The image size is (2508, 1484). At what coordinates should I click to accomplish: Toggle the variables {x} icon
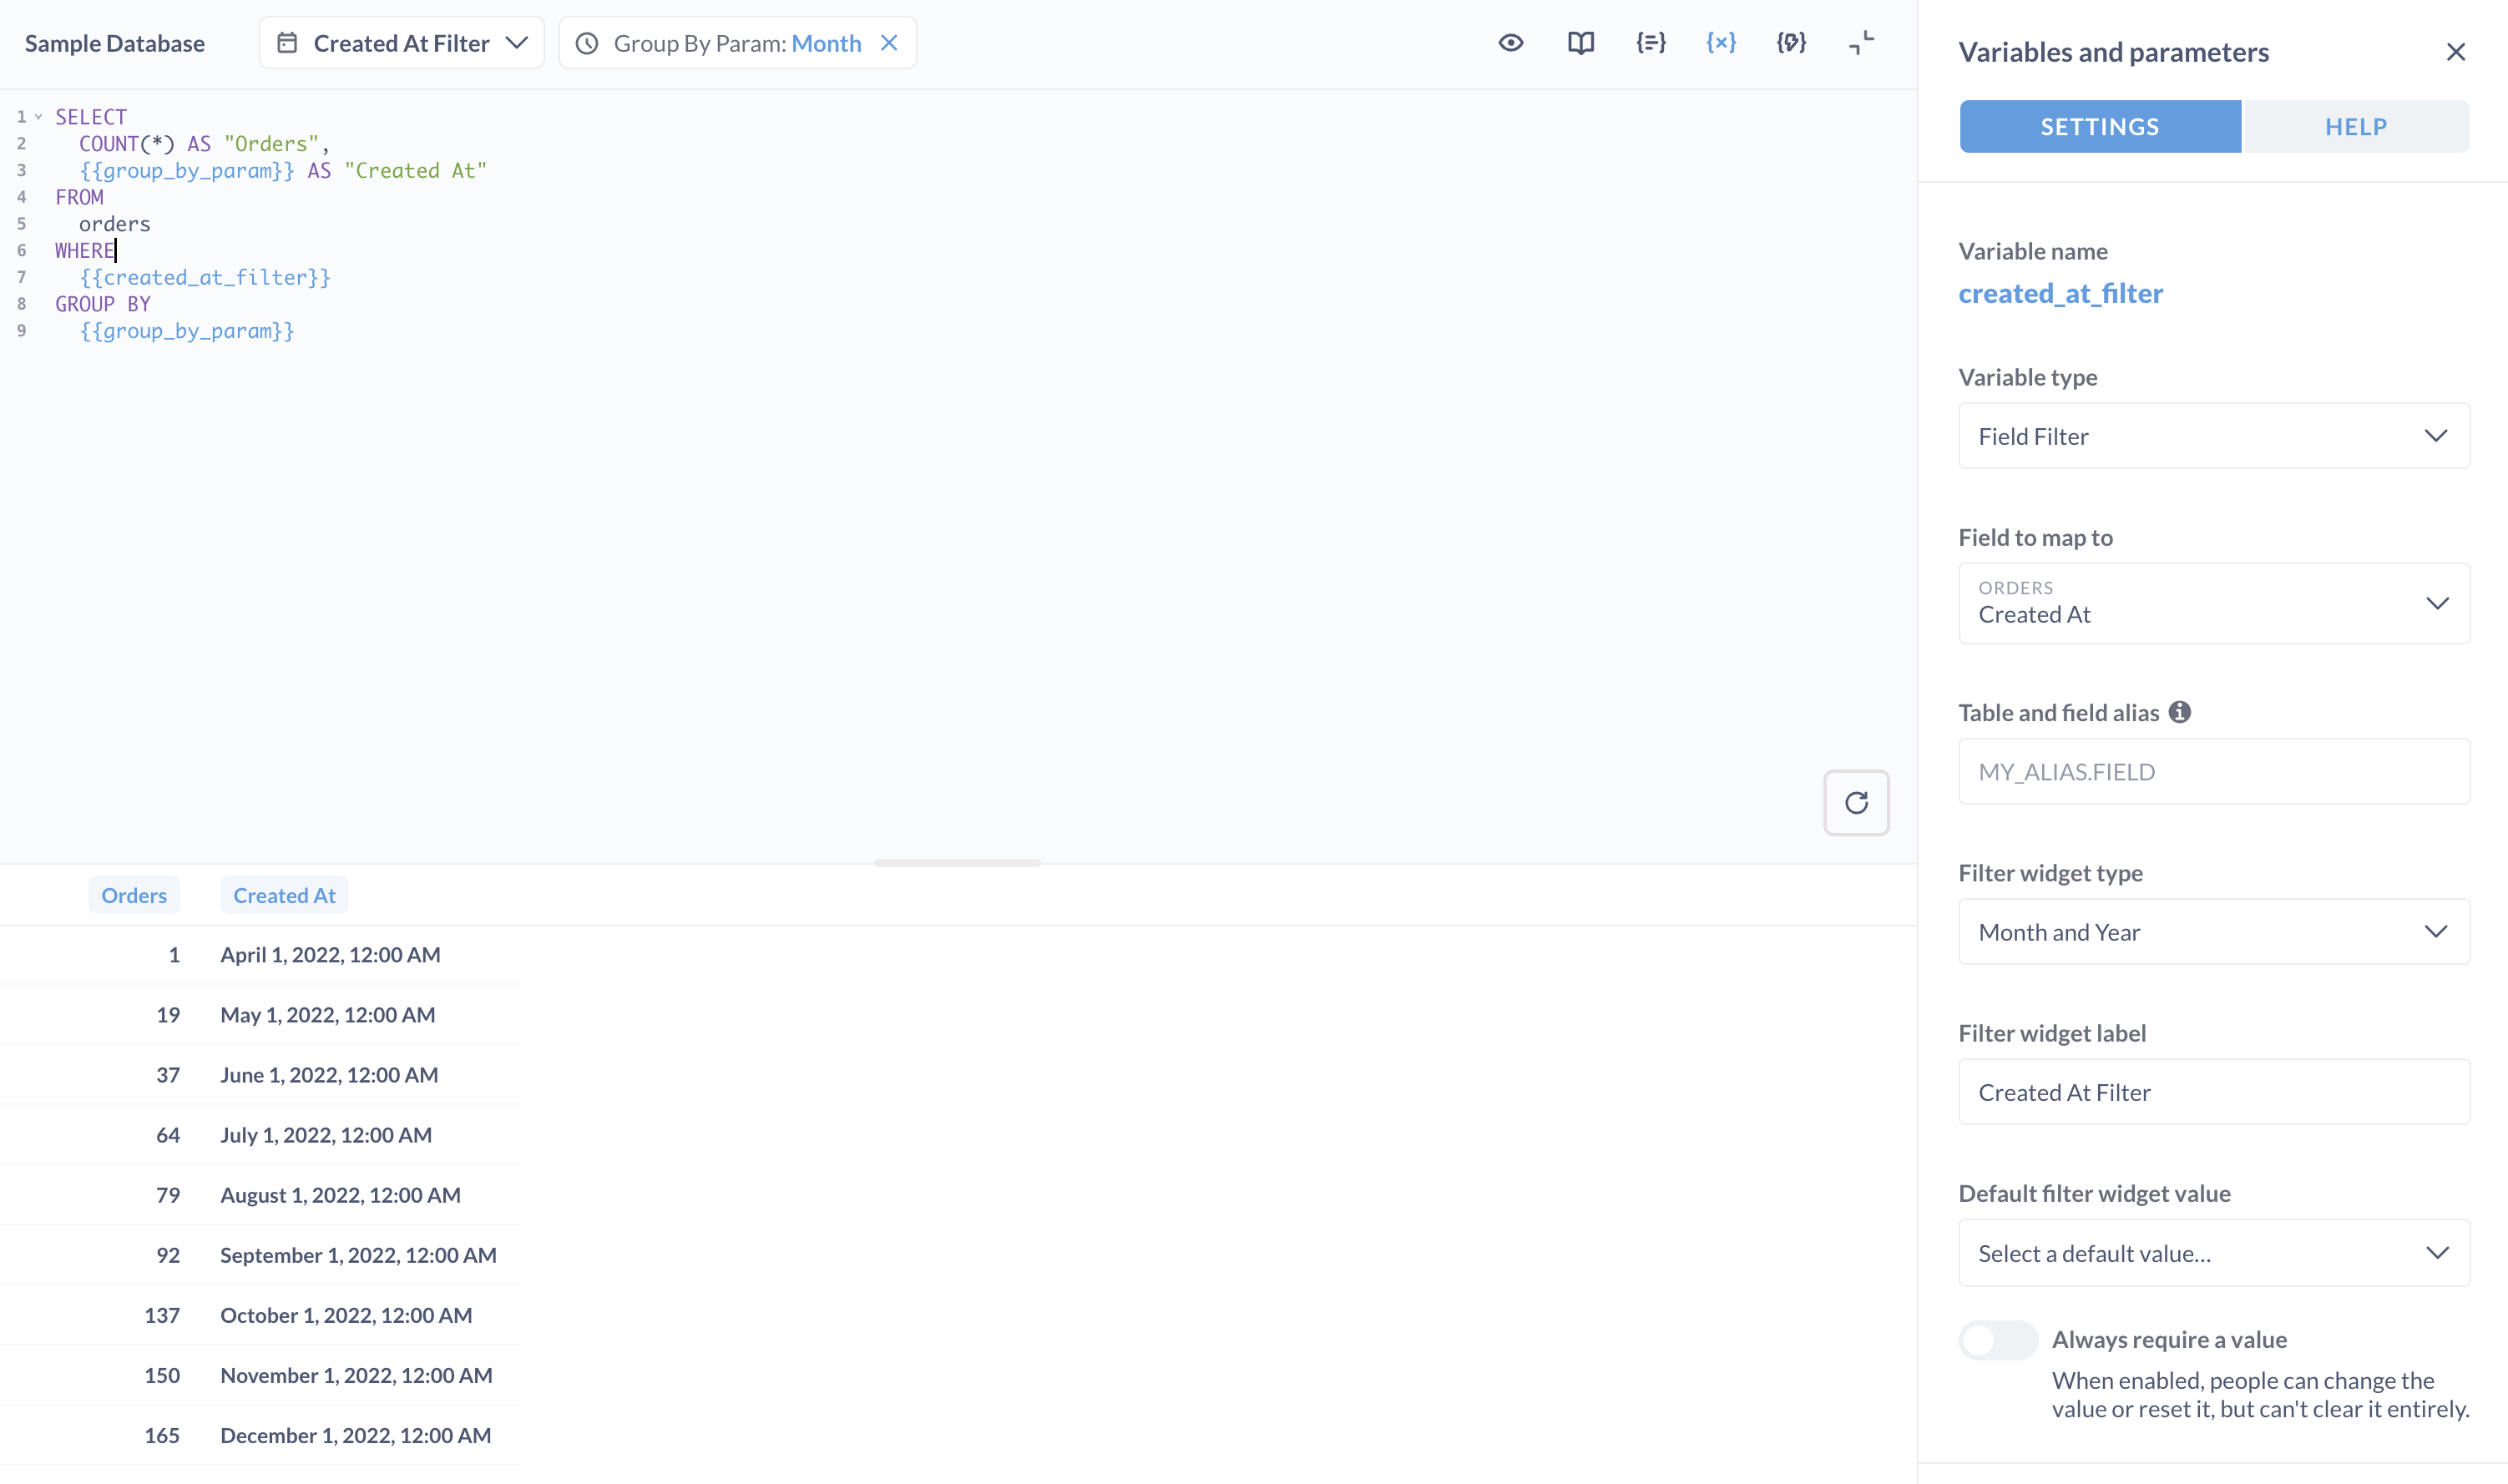coord(1720,43)
